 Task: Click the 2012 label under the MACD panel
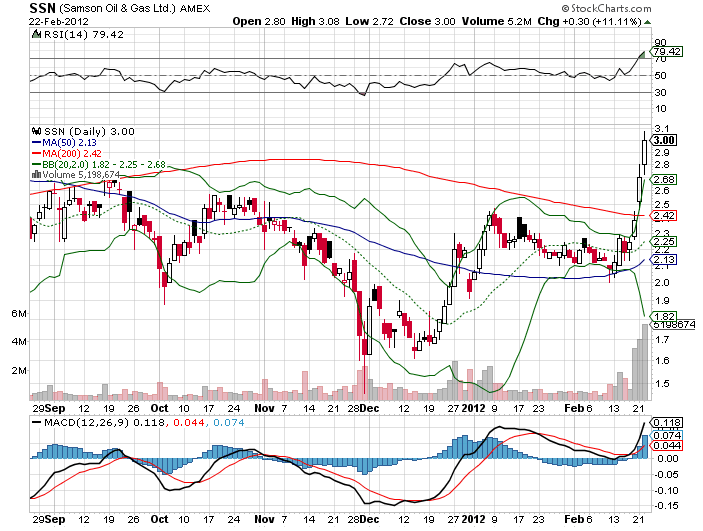(x=473, y=519)
